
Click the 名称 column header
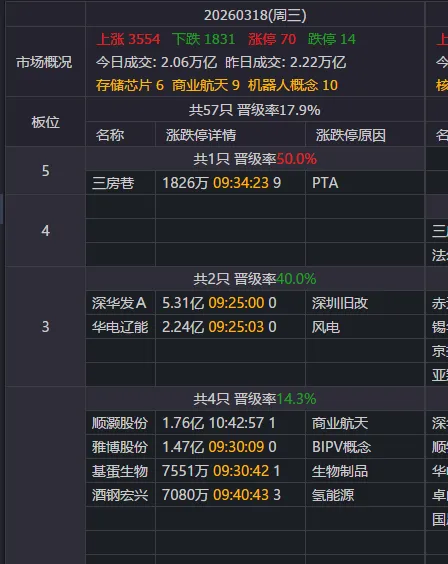point(110,135)
